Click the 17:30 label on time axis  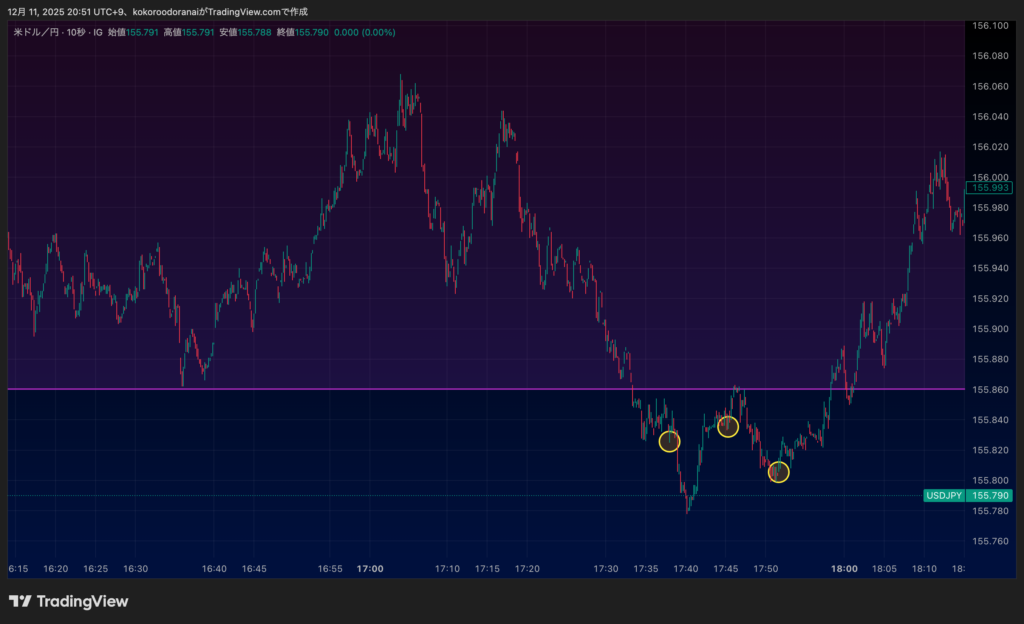click(x=605, y=568)
